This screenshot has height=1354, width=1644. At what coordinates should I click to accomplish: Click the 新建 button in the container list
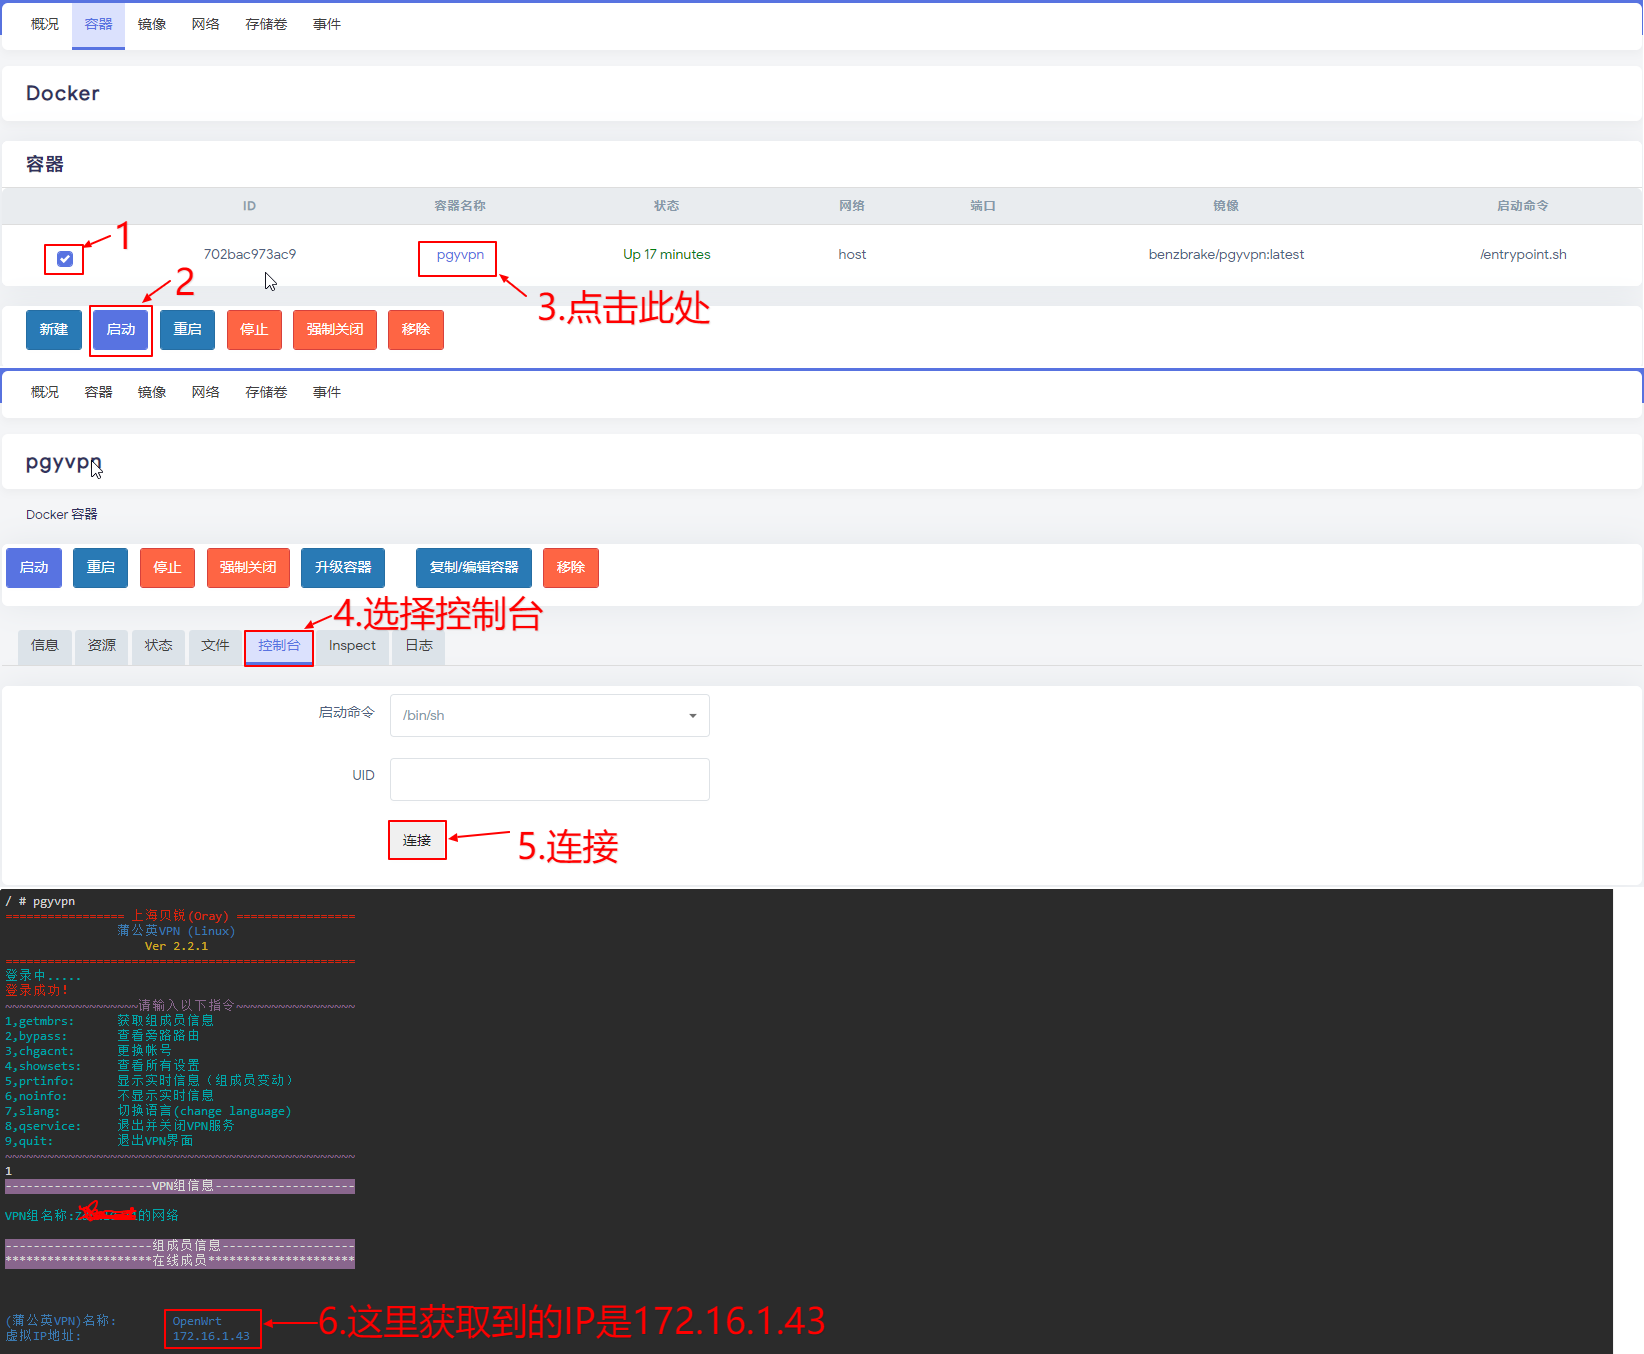pyautogui.click(x=54, y=330)
